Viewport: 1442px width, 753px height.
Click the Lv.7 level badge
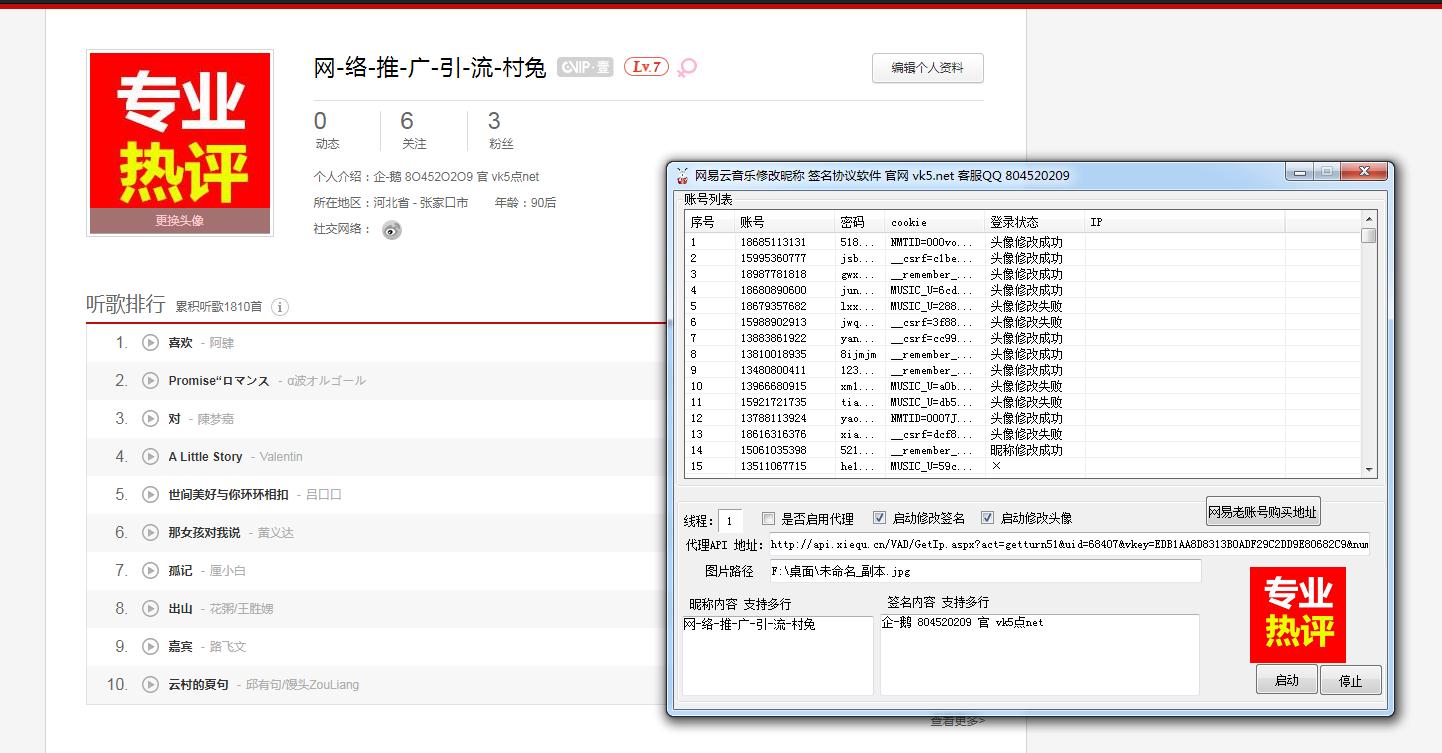649,67
